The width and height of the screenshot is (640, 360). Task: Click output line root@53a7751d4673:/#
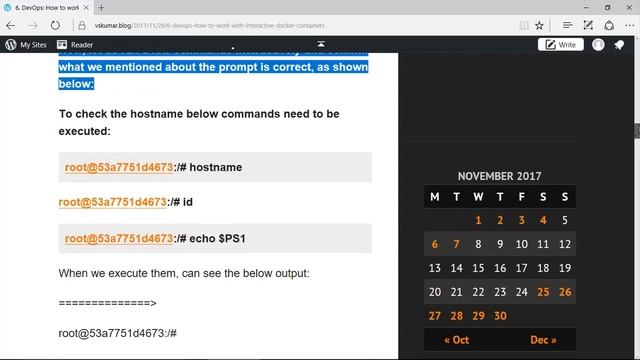click(x=118, y=333)
